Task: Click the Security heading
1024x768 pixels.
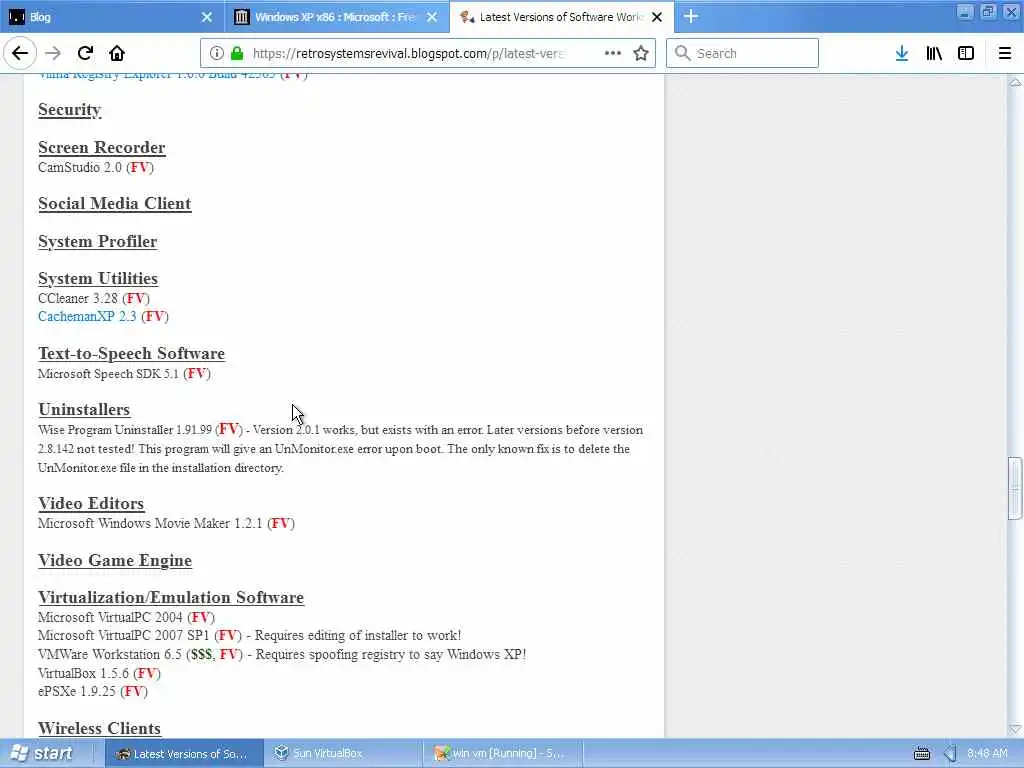Action: [x=69, y=110]
